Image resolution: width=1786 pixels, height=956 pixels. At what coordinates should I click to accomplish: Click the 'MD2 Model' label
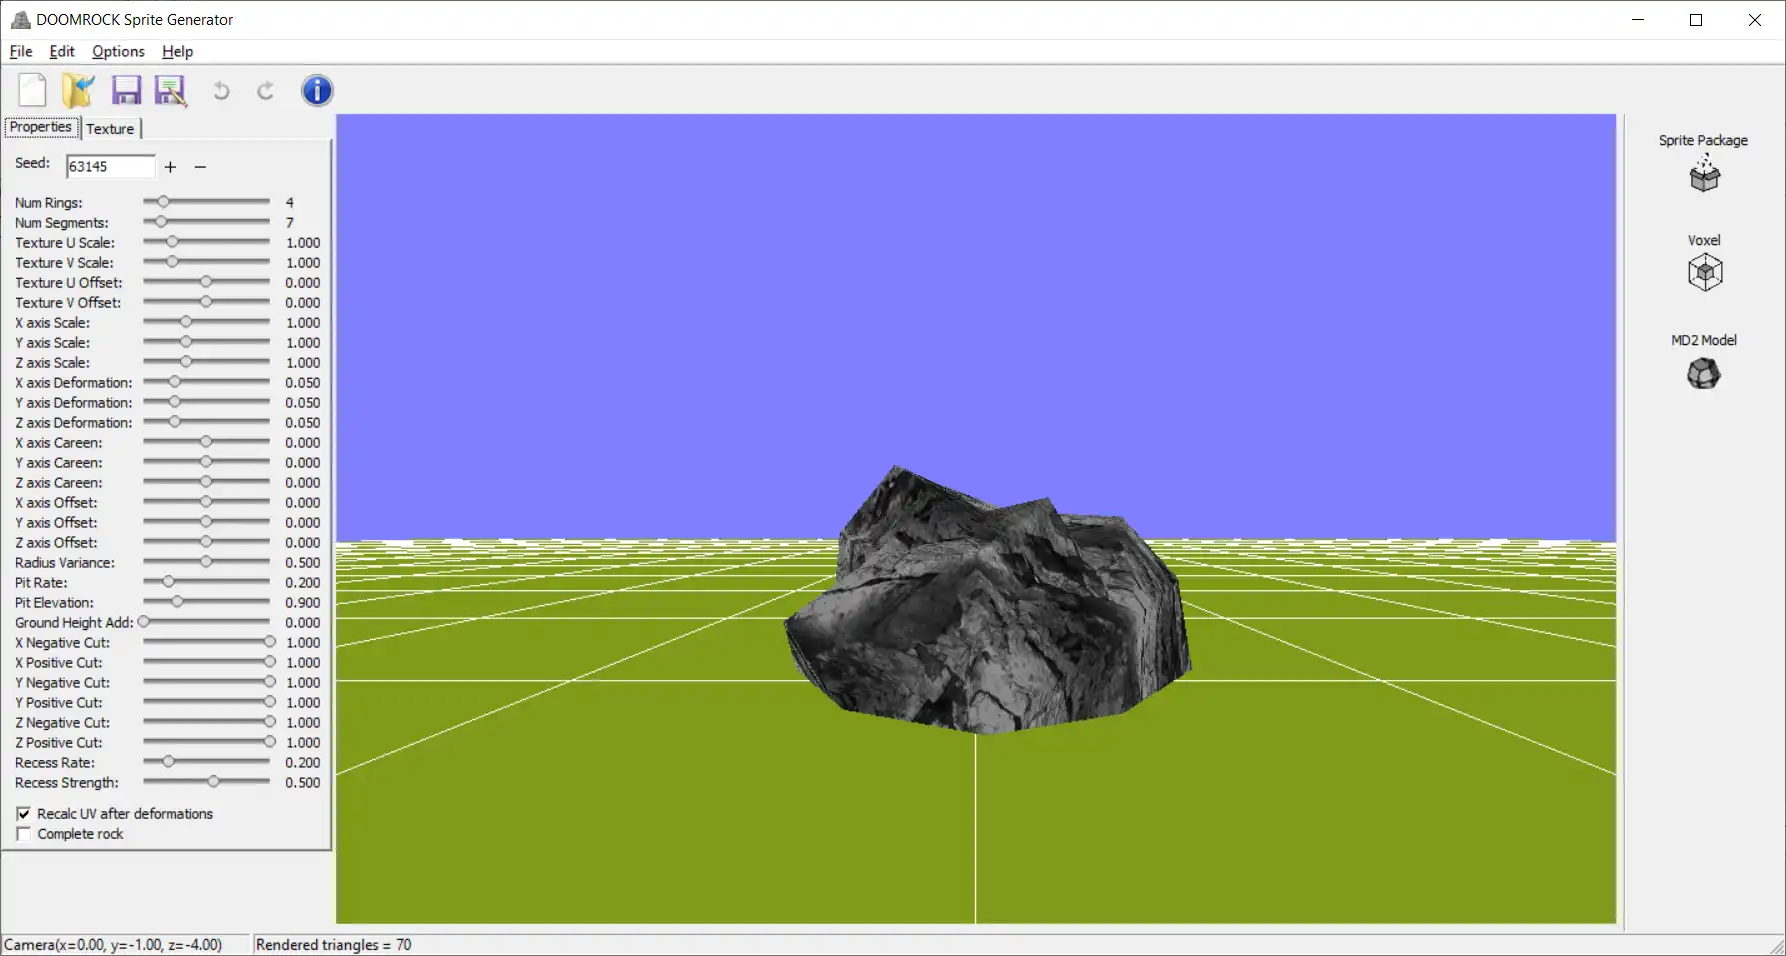pyautogui.click(x=1704, y=340)
